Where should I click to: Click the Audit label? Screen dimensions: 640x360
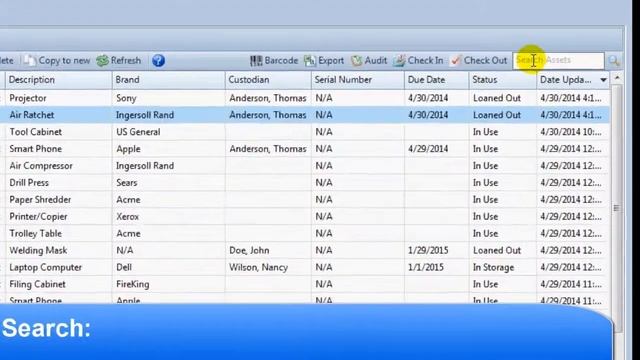[376, 60]
